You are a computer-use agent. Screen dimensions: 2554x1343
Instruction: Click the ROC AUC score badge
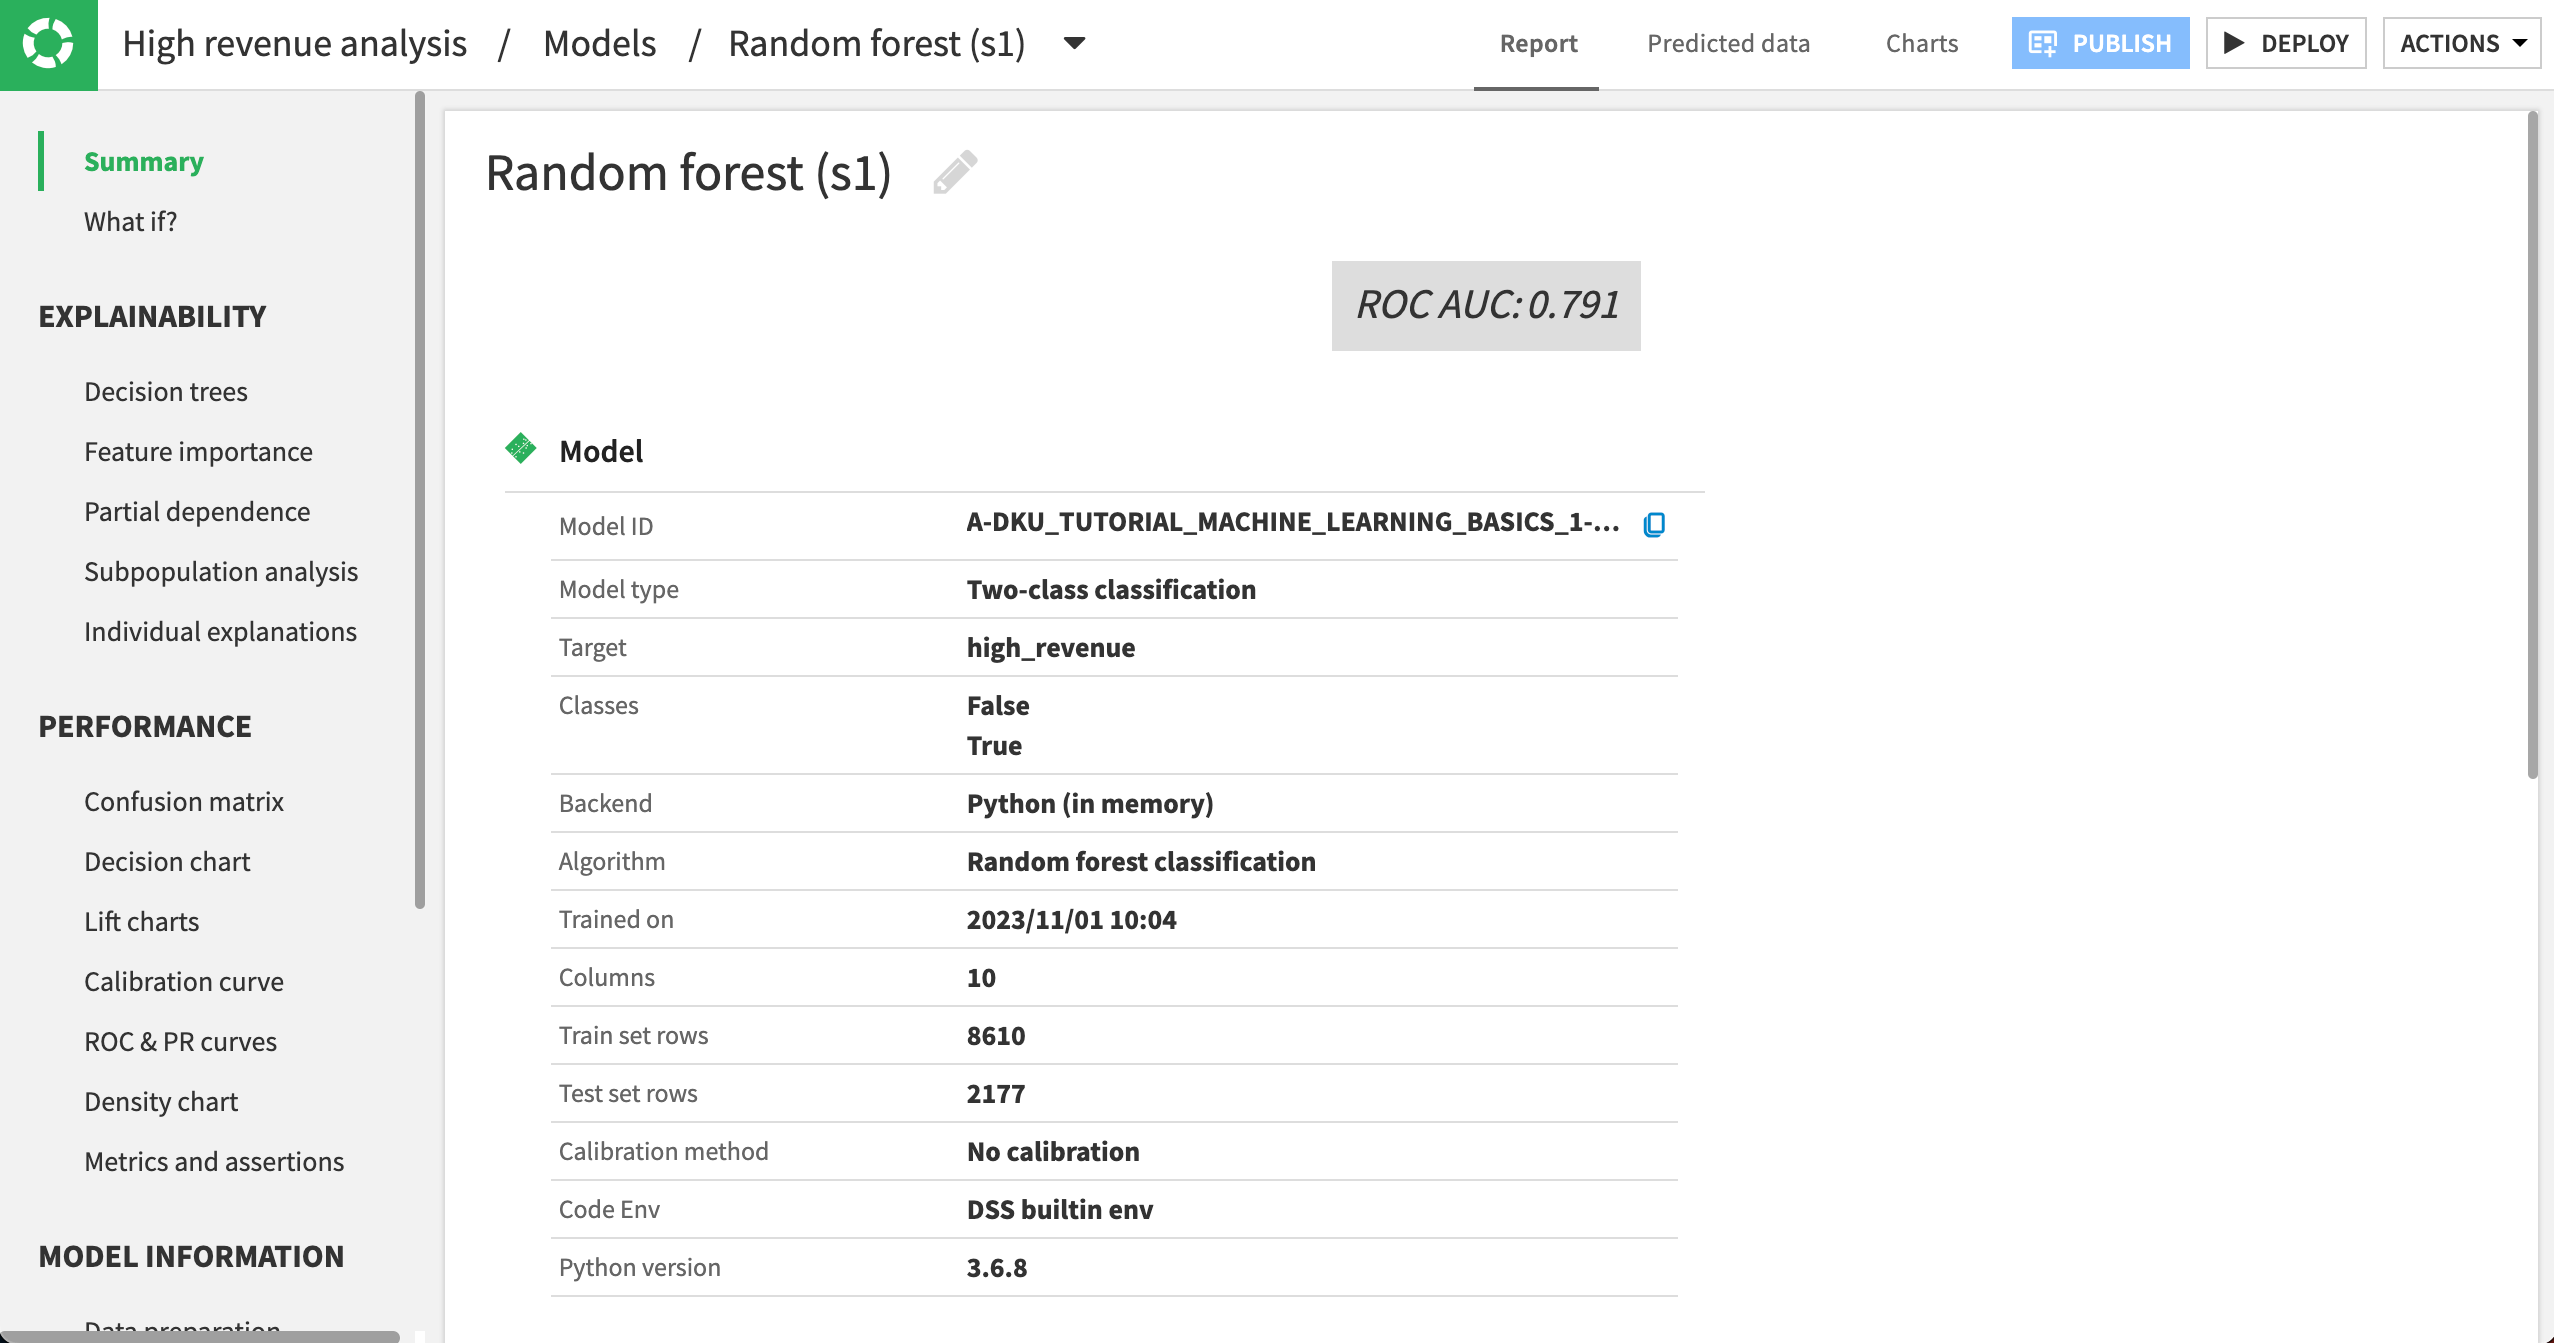(x=1485, y=305)
